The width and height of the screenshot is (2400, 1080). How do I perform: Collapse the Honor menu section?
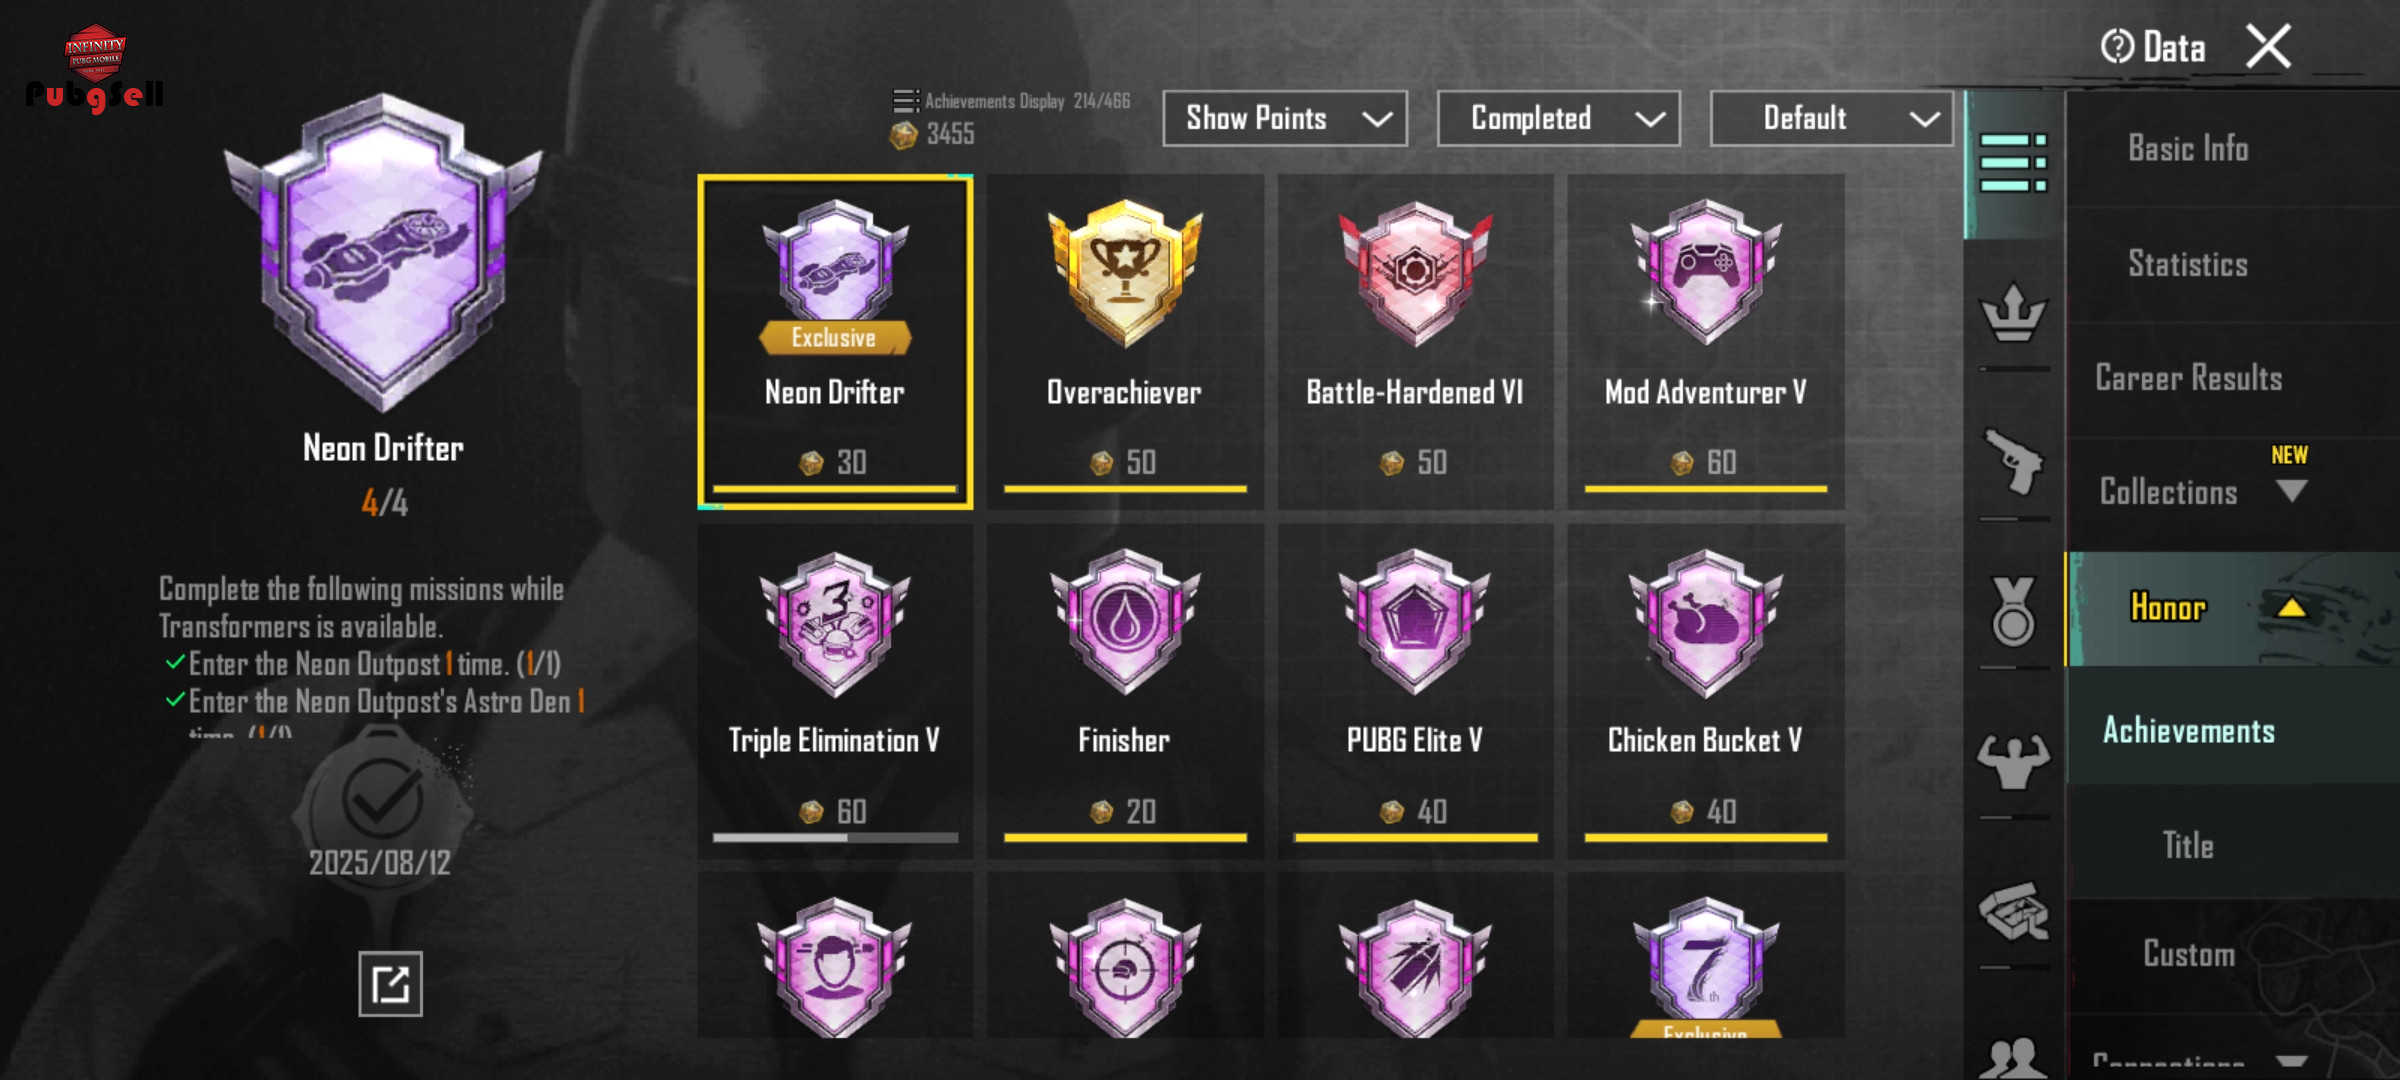(2232, 608)
